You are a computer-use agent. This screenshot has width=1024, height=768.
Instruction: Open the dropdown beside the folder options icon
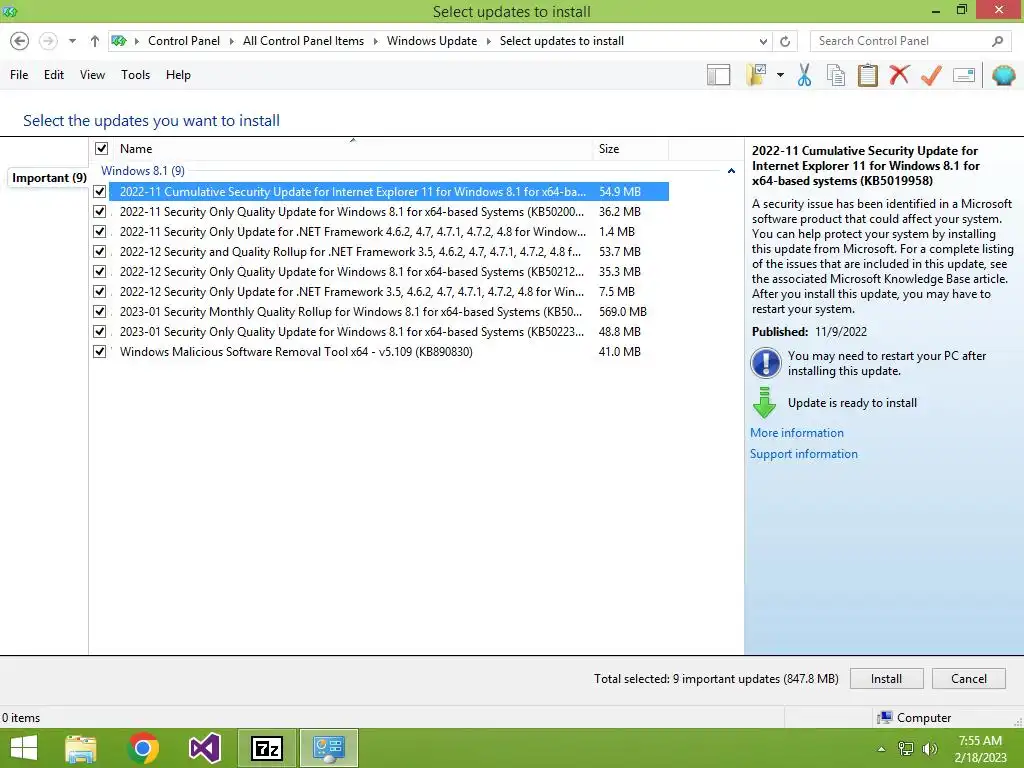(x=780, y=75)
